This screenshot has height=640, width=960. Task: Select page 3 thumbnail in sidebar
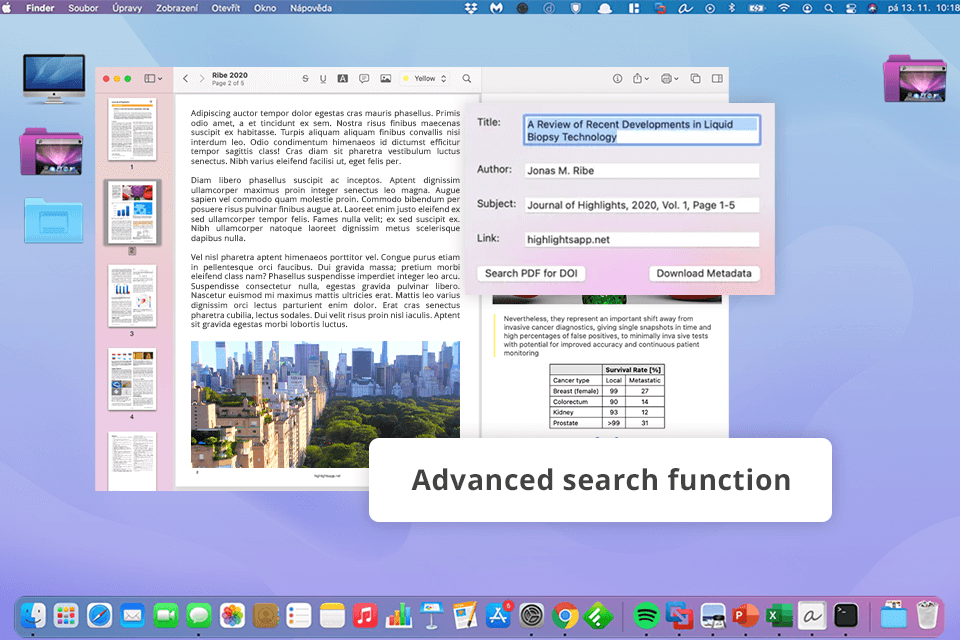coord(132,295)
